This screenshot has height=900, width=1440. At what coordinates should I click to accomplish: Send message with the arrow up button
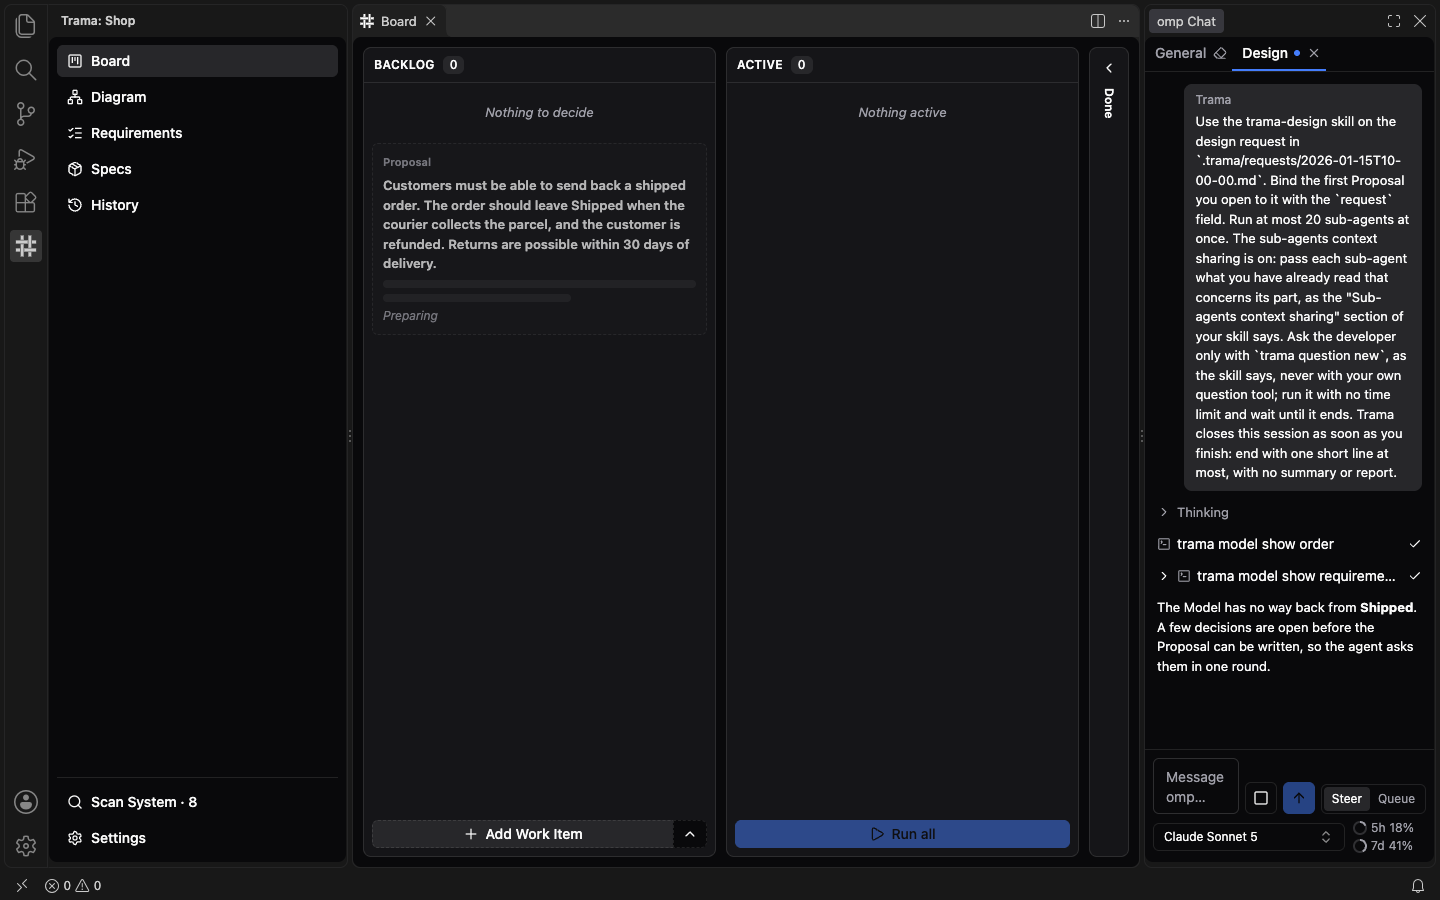click(1299, 798)
